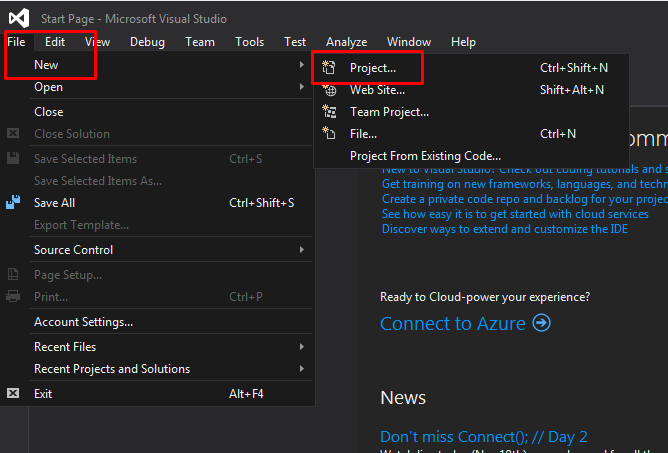
Task: Click the Team Project icon
Action: 329,112
